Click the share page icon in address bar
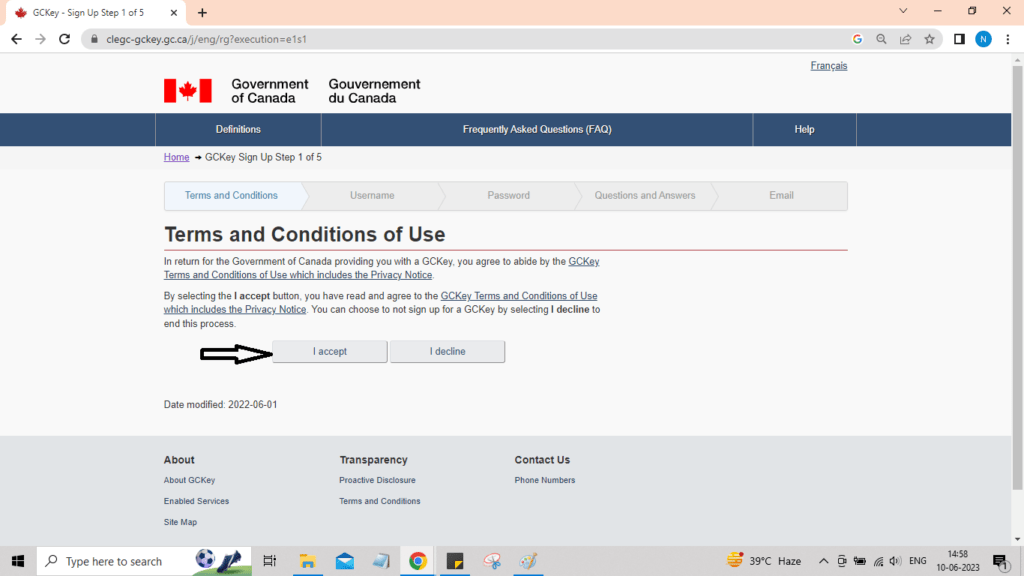Screen dimensions: 1024x576 coord(905,39)
